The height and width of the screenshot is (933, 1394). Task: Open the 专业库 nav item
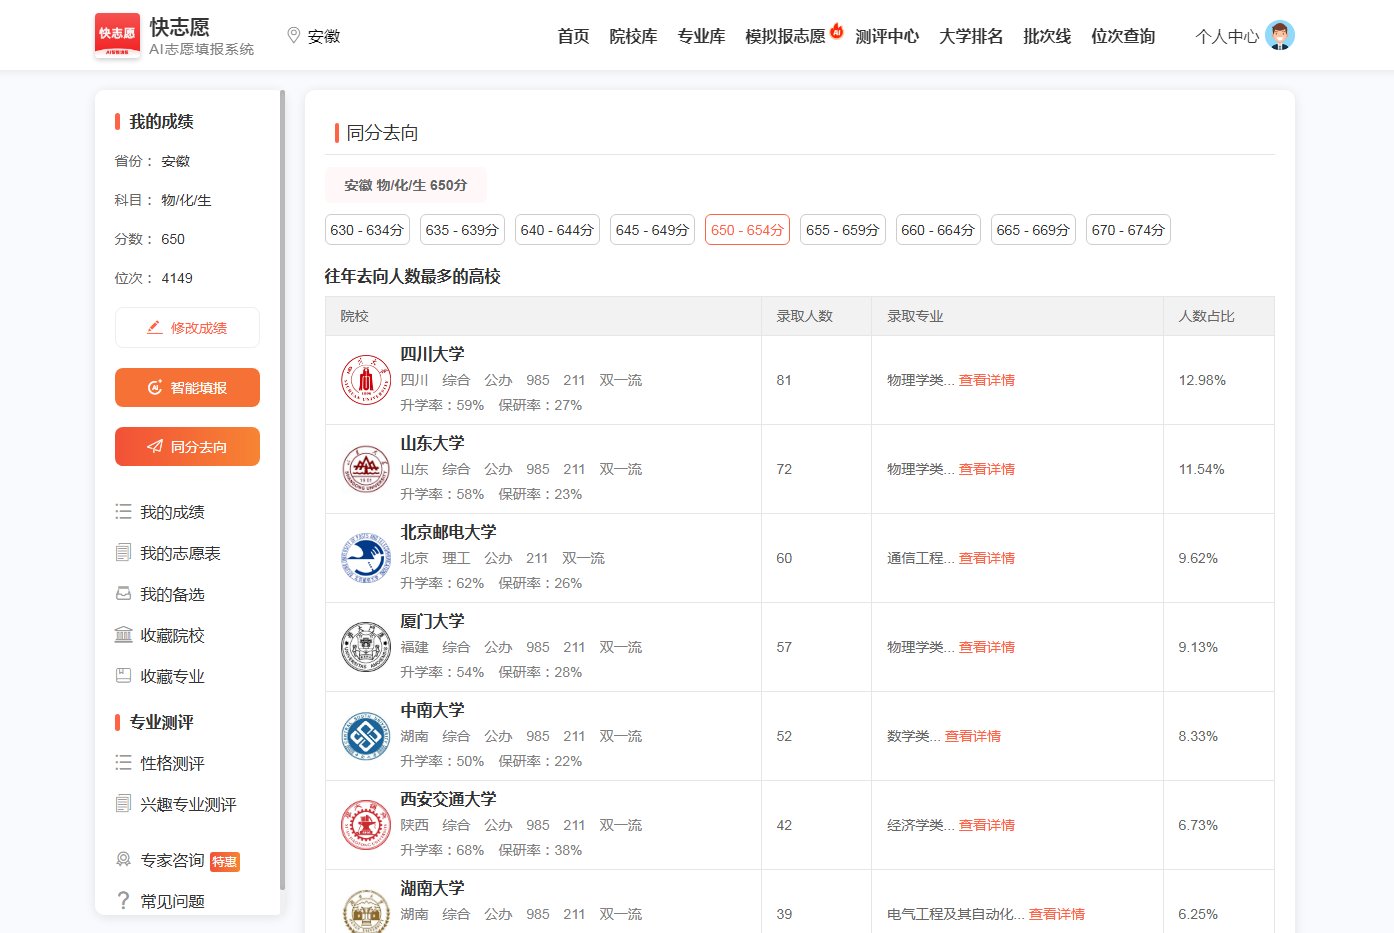tap(701, 36)
